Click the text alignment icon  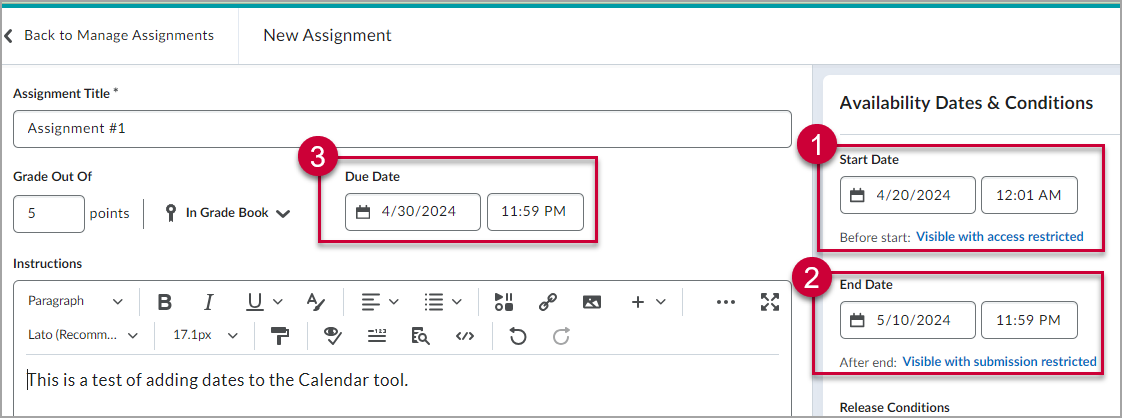(370, 302)
